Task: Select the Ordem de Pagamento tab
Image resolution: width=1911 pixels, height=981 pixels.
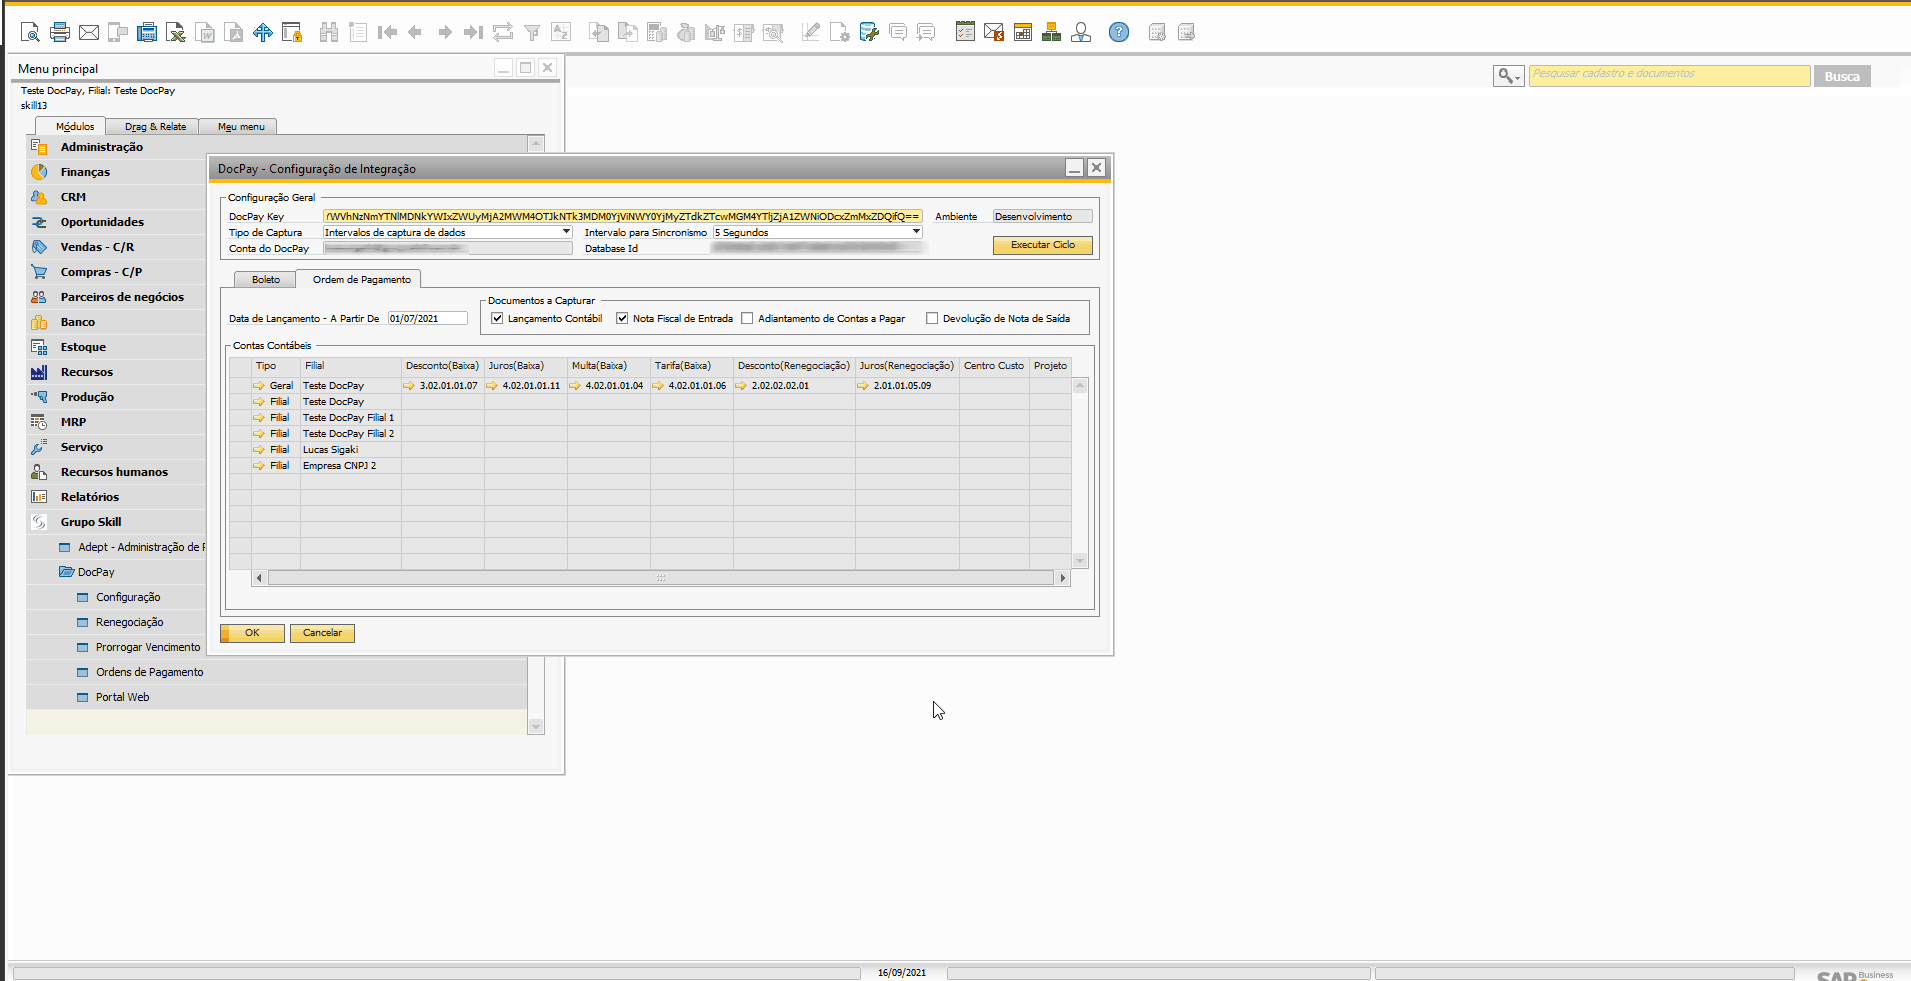Action: [x=362, y=280]
